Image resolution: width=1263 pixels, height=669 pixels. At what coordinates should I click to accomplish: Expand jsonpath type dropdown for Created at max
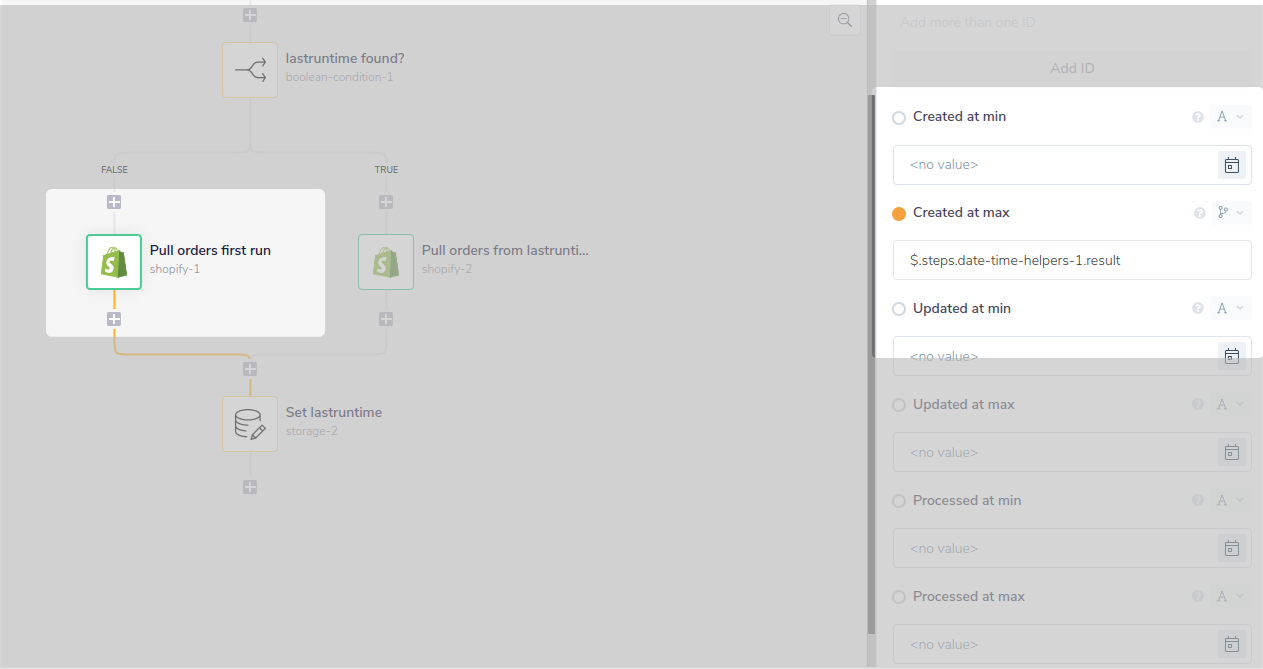coord(1230,213)
